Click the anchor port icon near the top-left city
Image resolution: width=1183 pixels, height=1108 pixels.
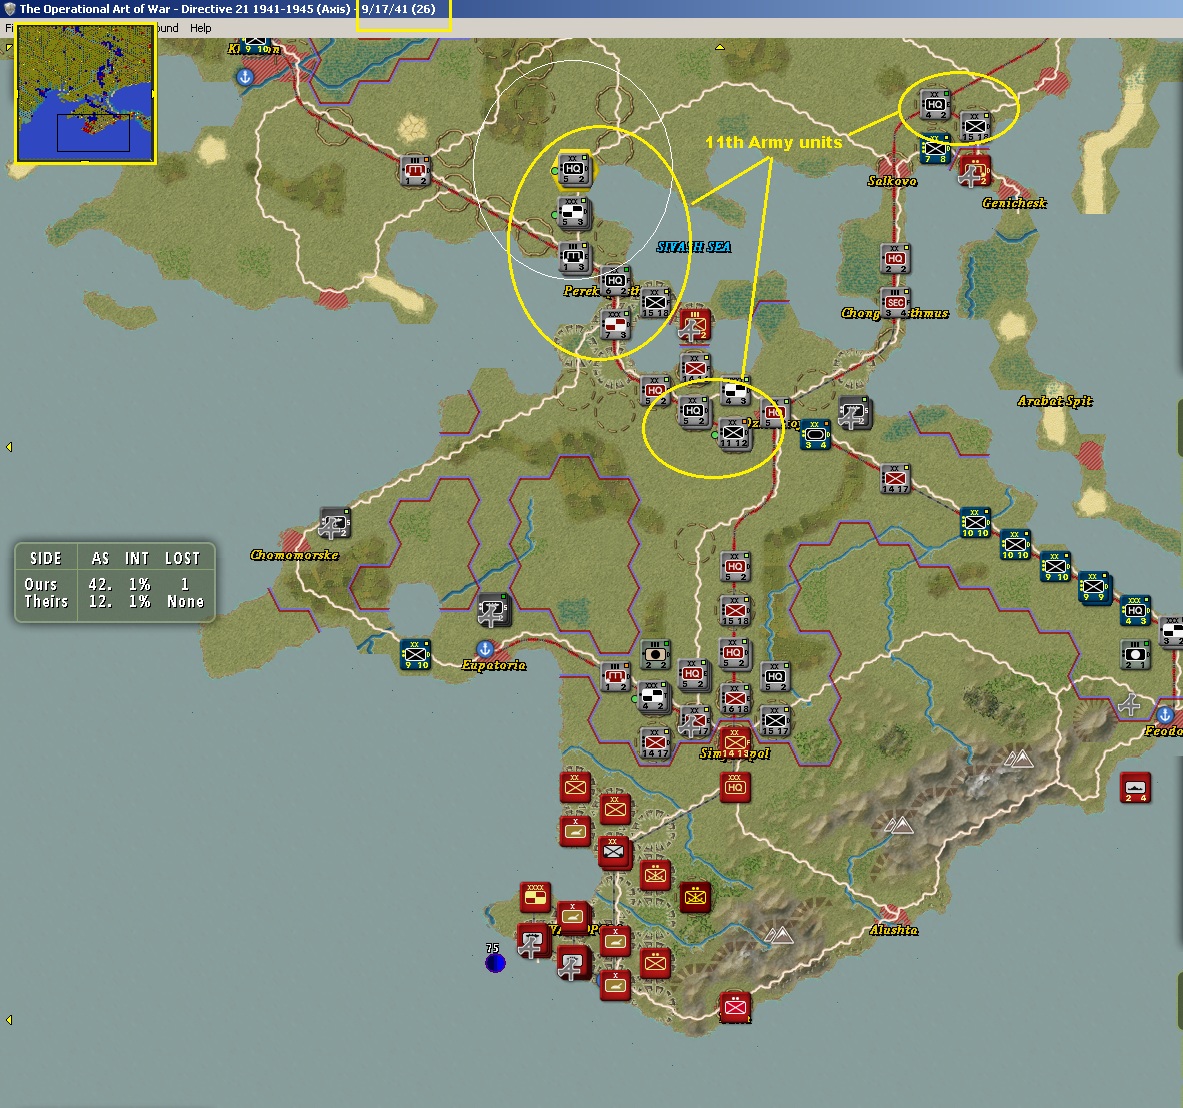[x=244, y=77]
